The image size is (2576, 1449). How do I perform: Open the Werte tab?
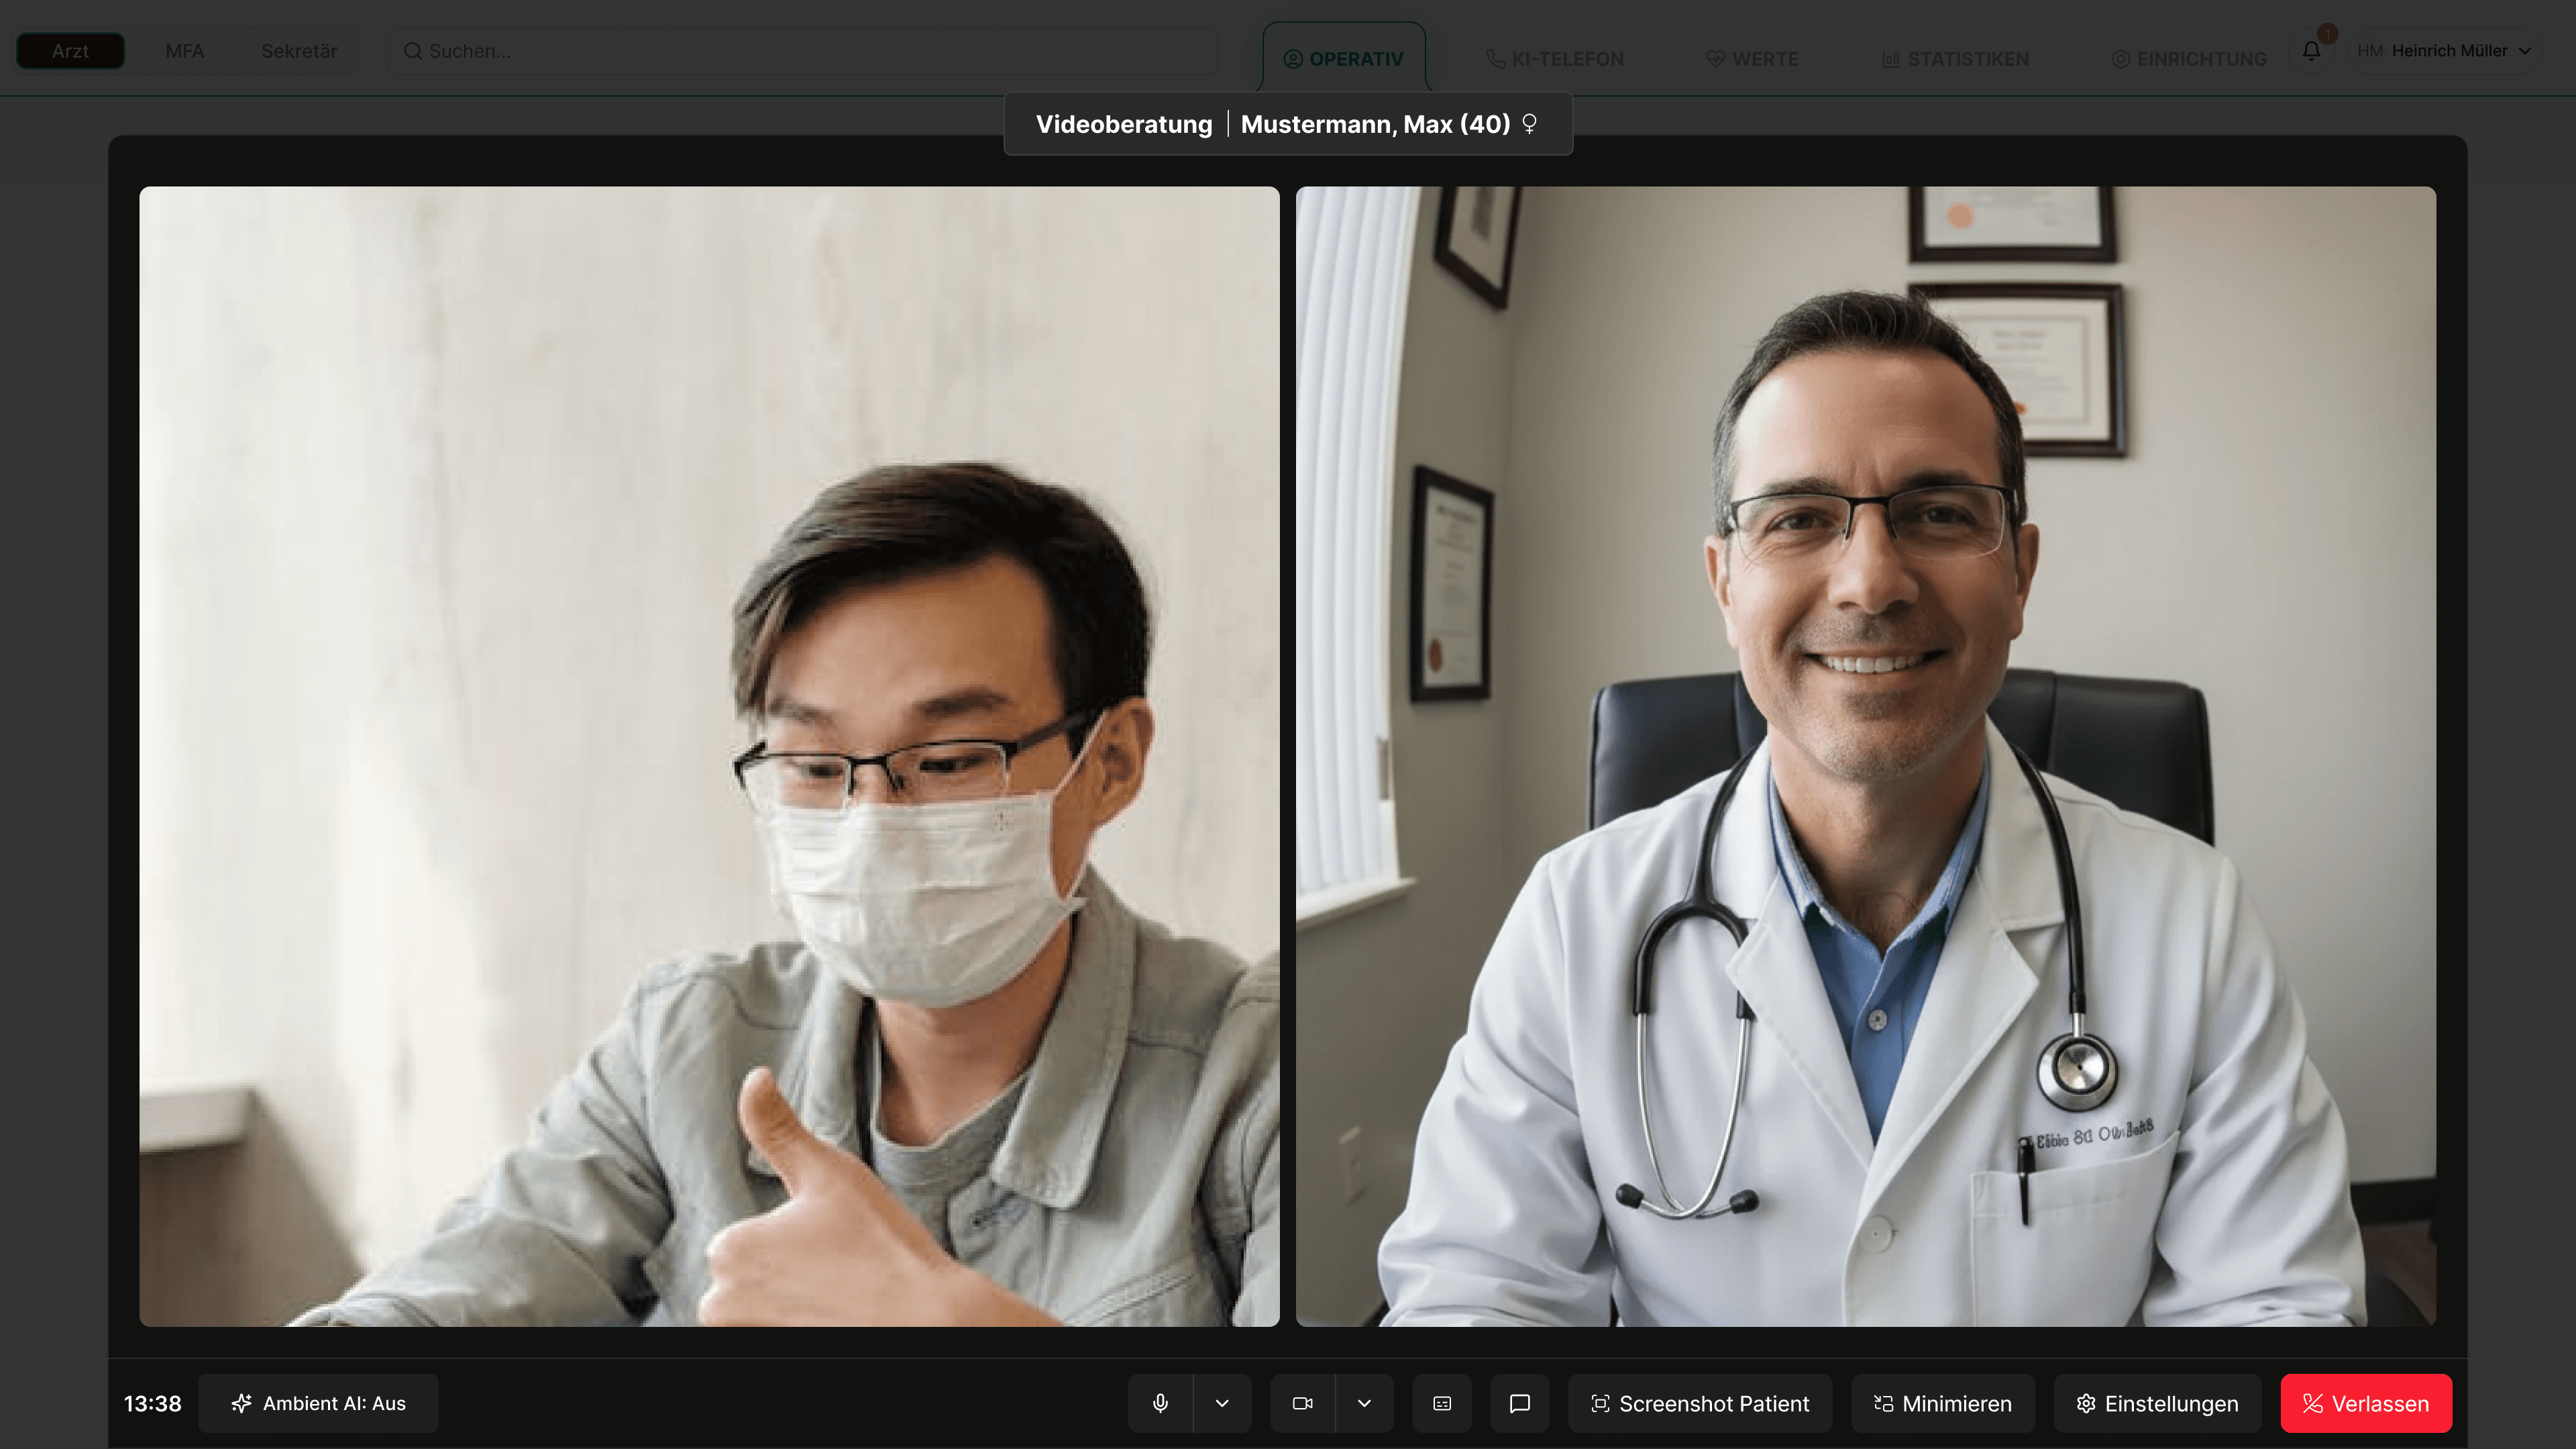pyautogui.click(x=1752, y=59)
